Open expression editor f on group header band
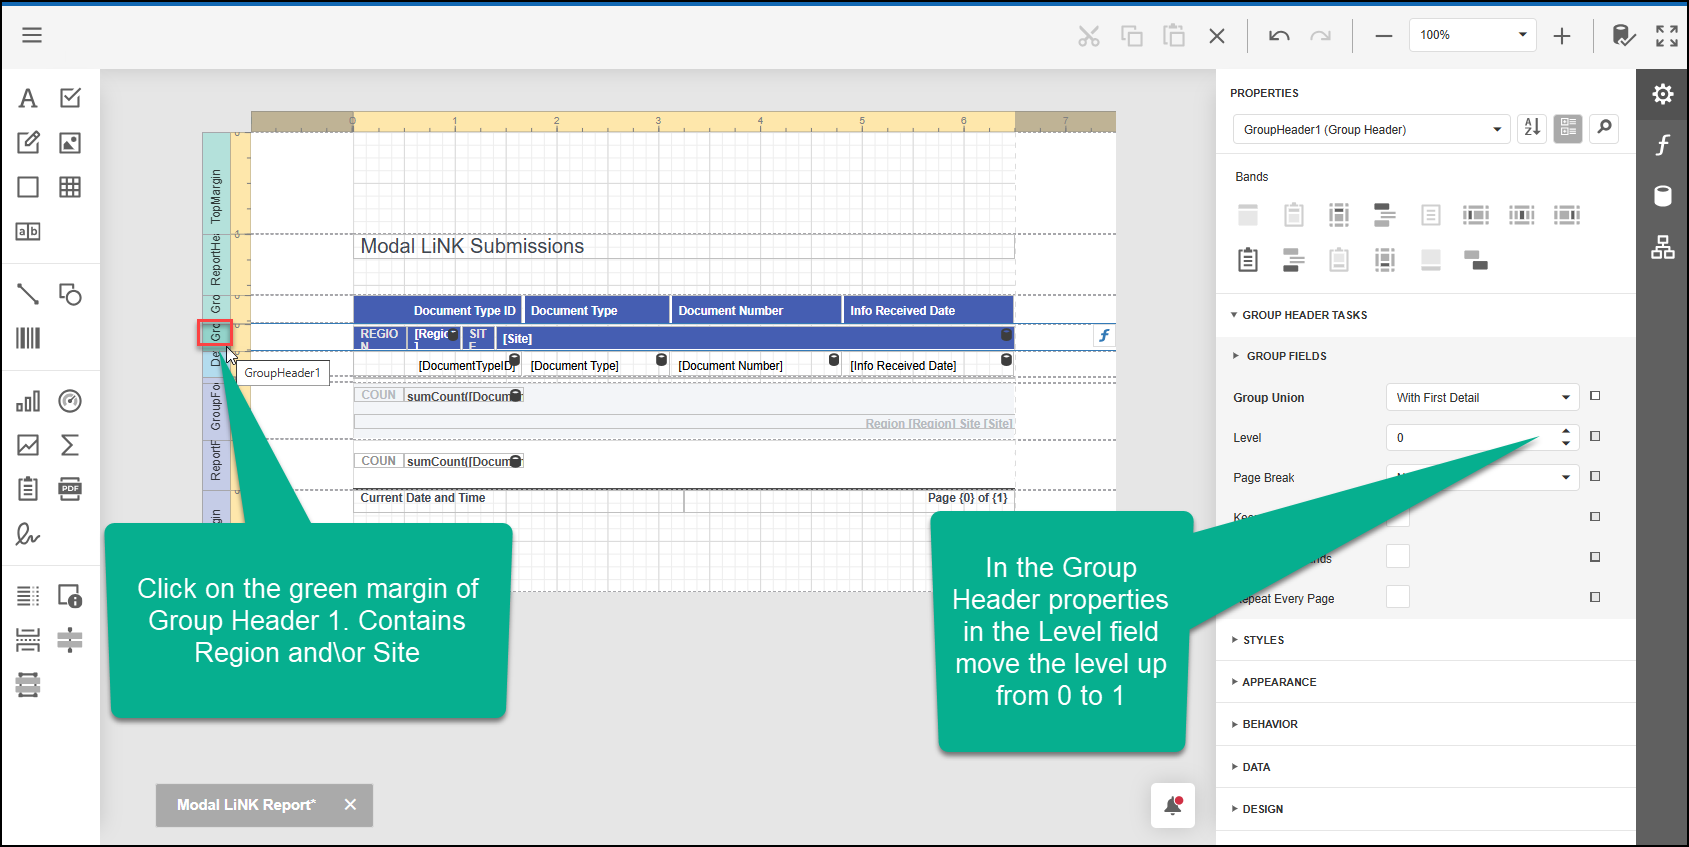 (x=1104, y=336)
